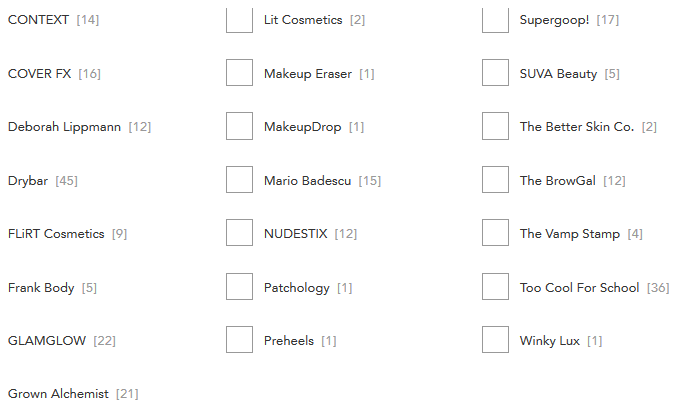This screenshot has height=405, width=676.
Task: Tick the Too Cool For School checkbox
Action: coord(495,287)
